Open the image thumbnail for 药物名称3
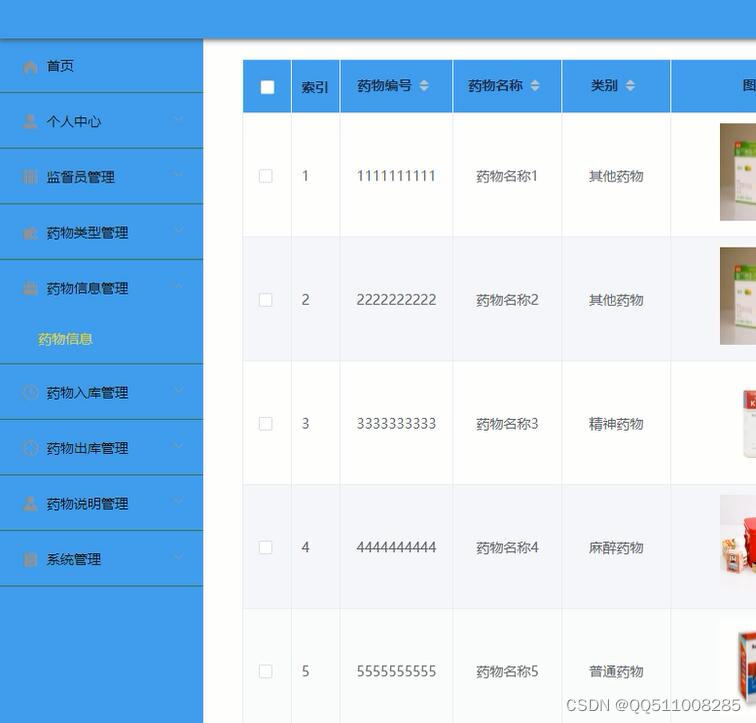Image resolution: width=756 pixels, height=723 pixels. [x=749, y=424]
